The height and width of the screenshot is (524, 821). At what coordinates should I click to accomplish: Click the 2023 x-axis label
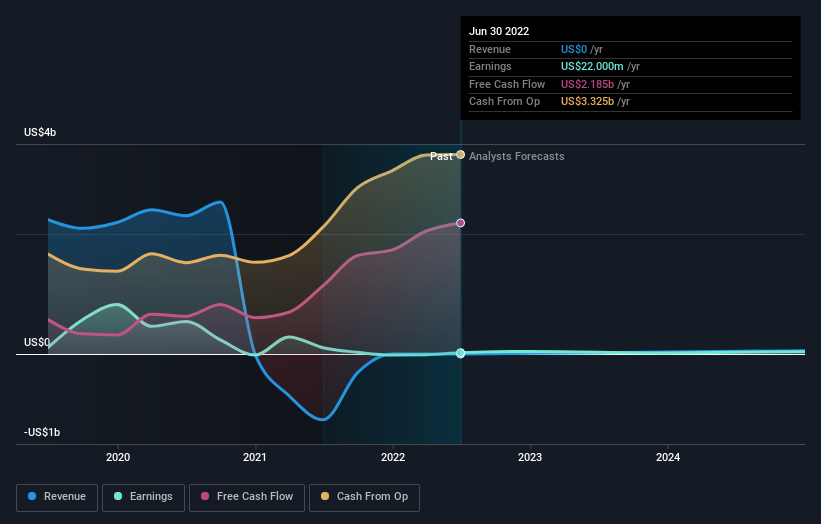point(530,457)
